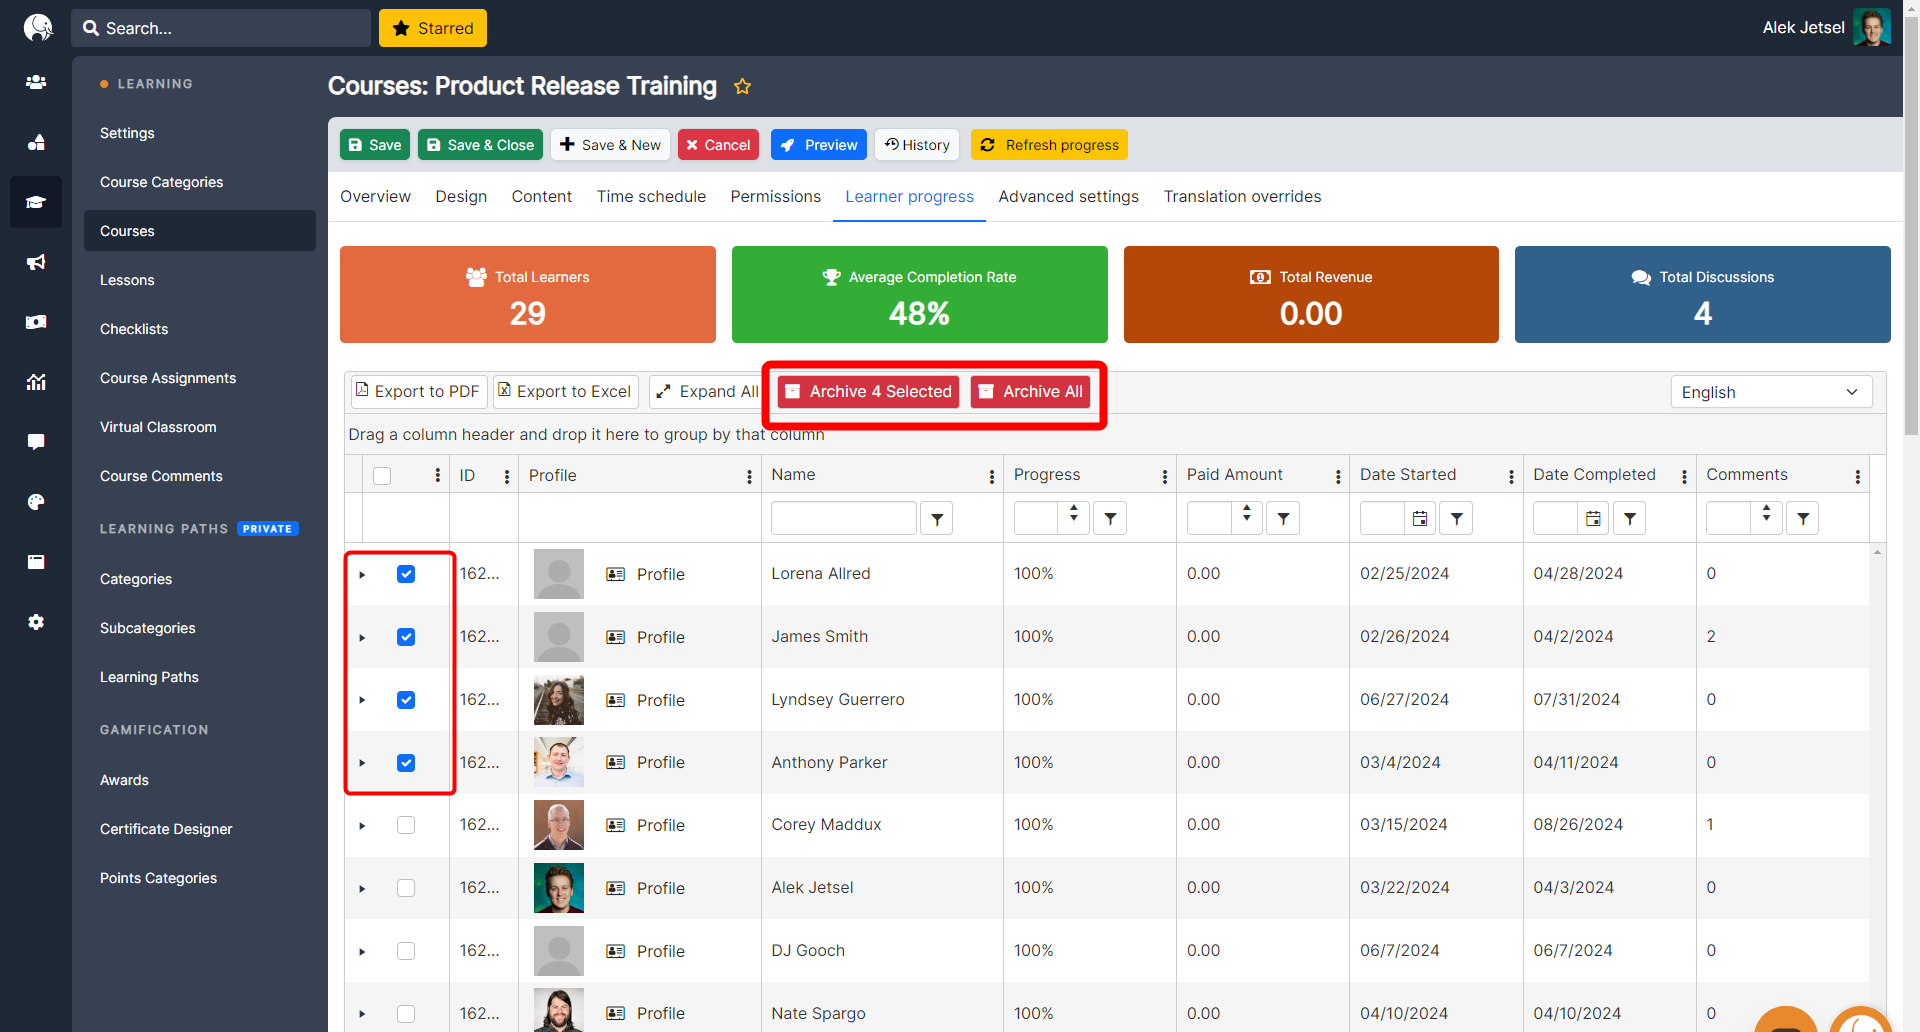Click the star icon beside the course title
This screenshot has width=1920, height=1032.
742,87
